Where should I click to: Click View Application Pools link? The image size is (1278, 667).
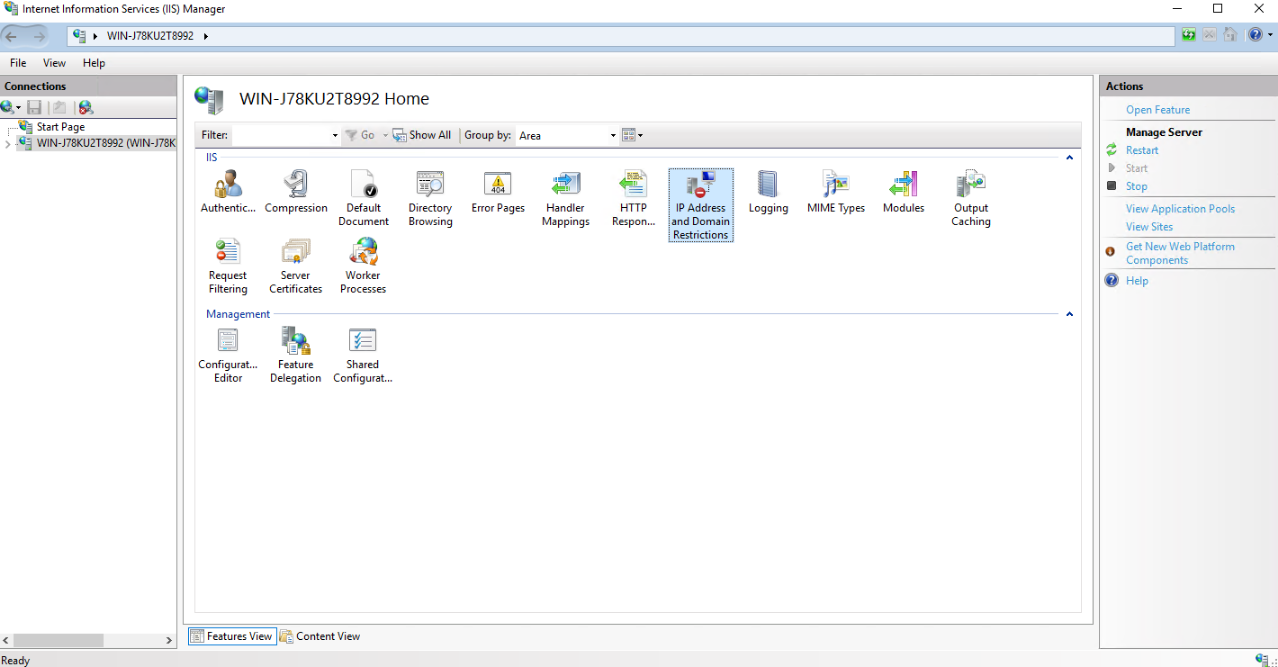click(1180, 209)
